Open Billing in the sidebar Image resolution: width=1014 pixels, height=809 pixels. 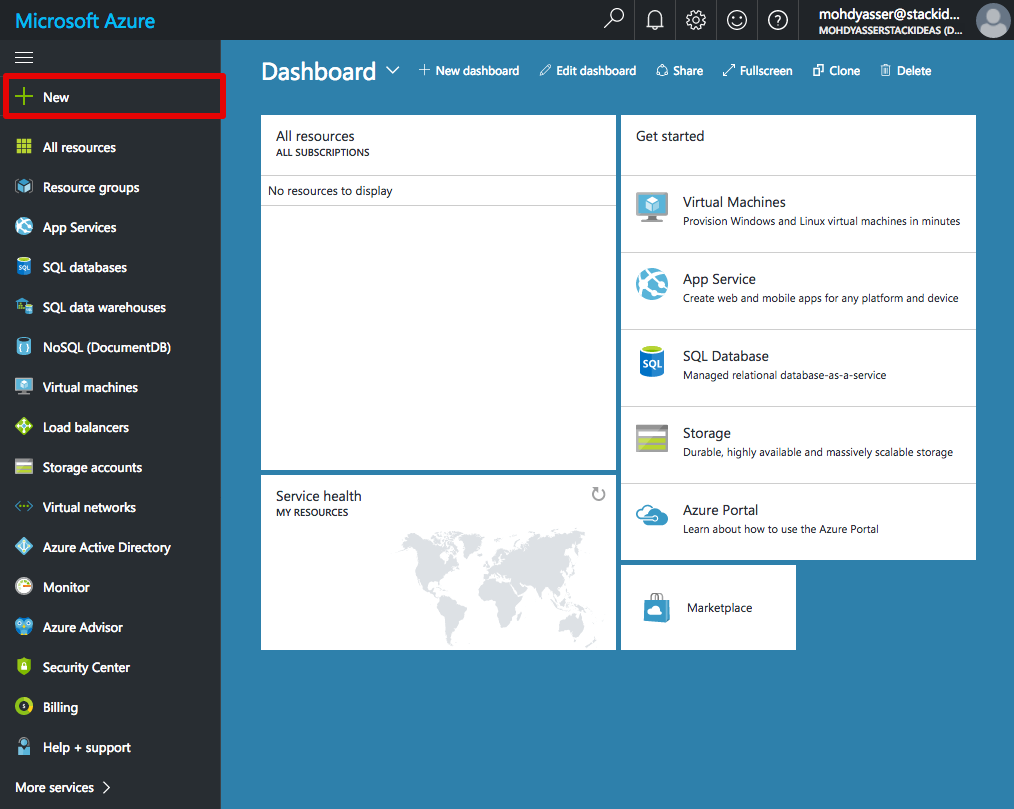coord(111,707)
